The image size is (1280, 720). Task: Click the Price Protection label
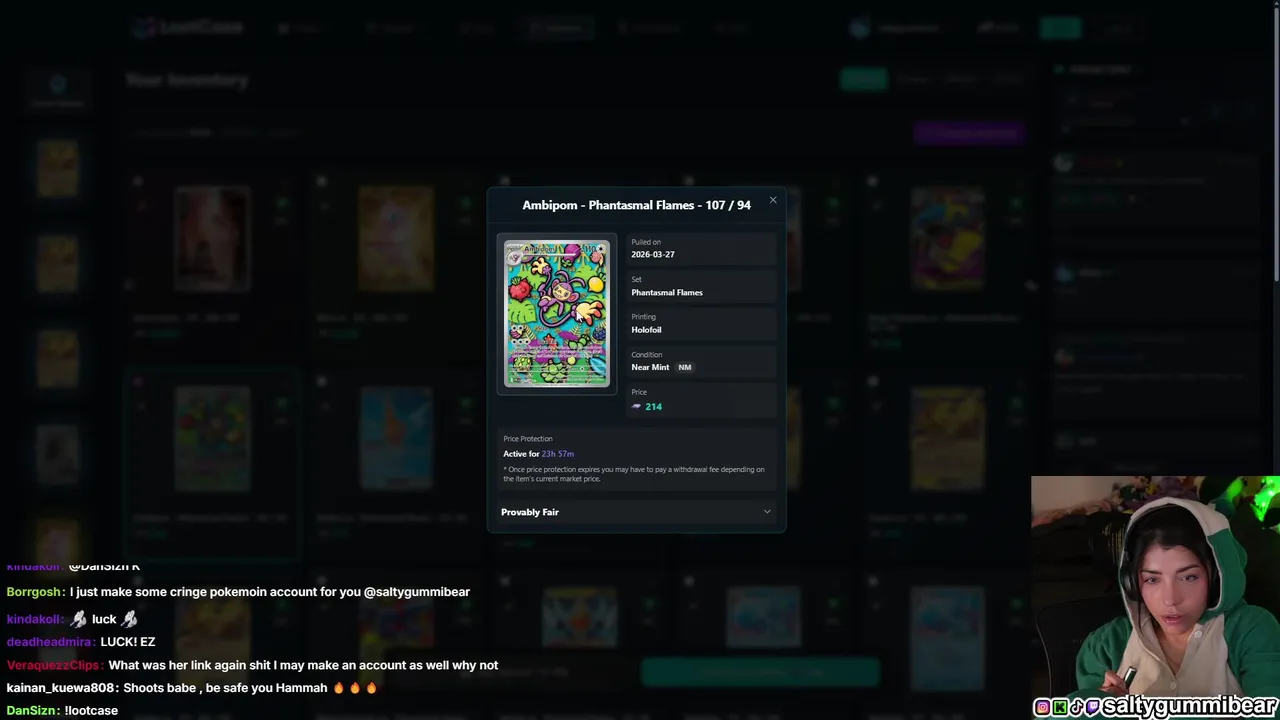528,439
